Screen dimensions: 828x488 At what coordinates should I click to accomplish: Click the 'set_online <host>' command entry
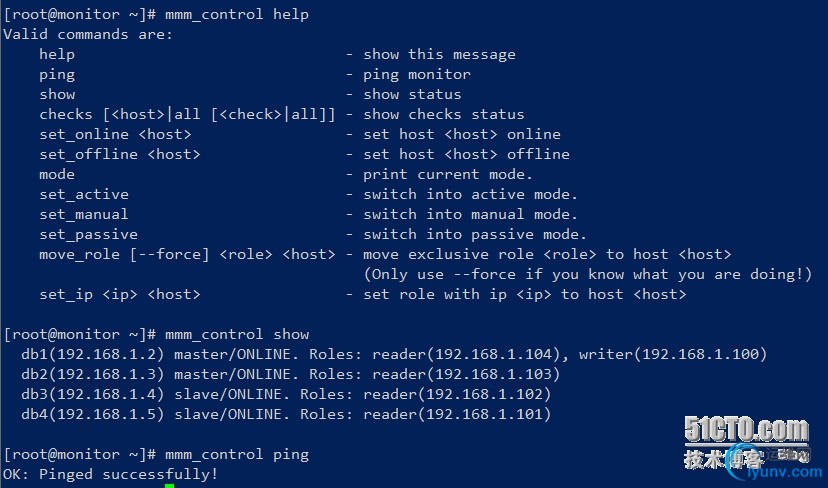(115, 134)
